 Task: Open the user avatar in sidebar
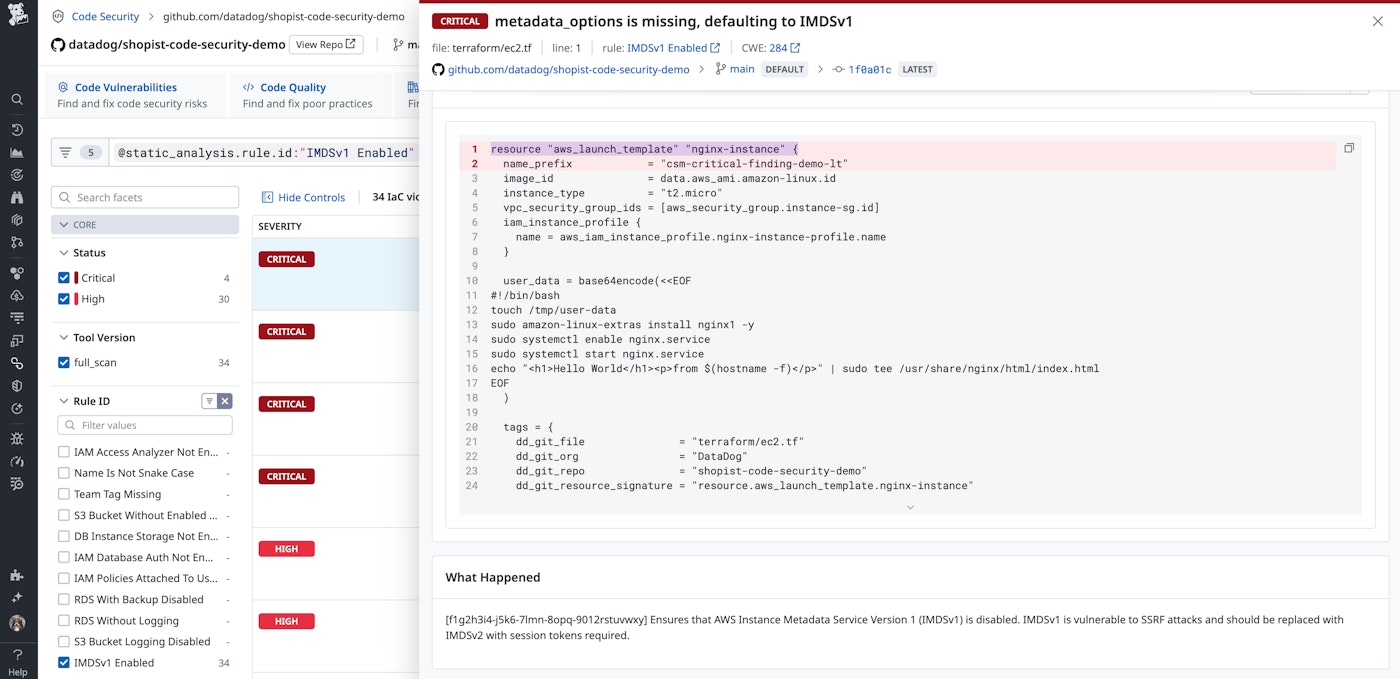(x=17, y=623)
